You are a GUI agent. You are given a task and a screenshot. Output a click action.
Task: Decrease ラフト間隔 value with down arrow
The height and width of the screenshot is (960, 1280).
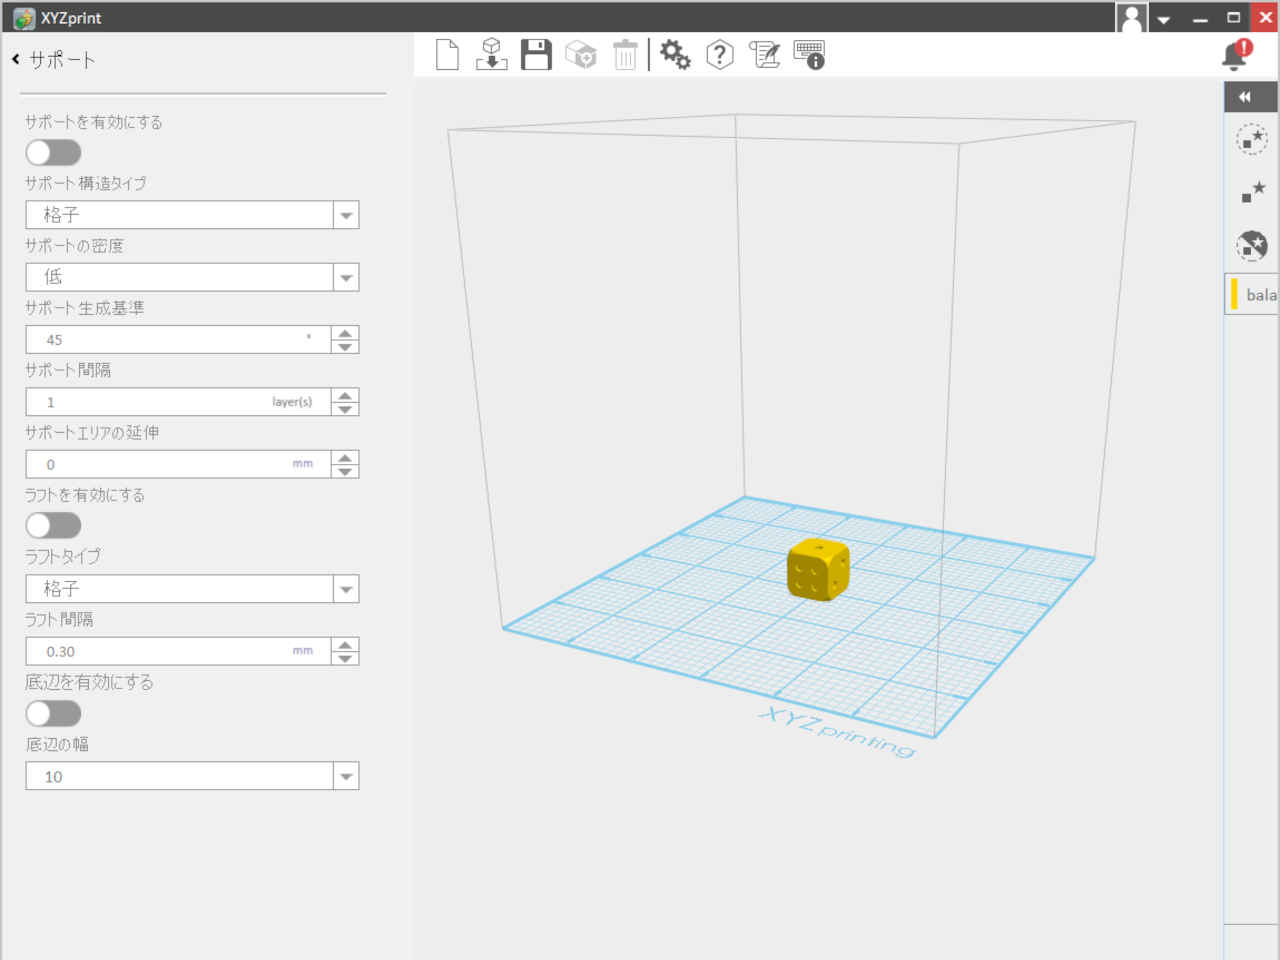click(x=345, y=659)
